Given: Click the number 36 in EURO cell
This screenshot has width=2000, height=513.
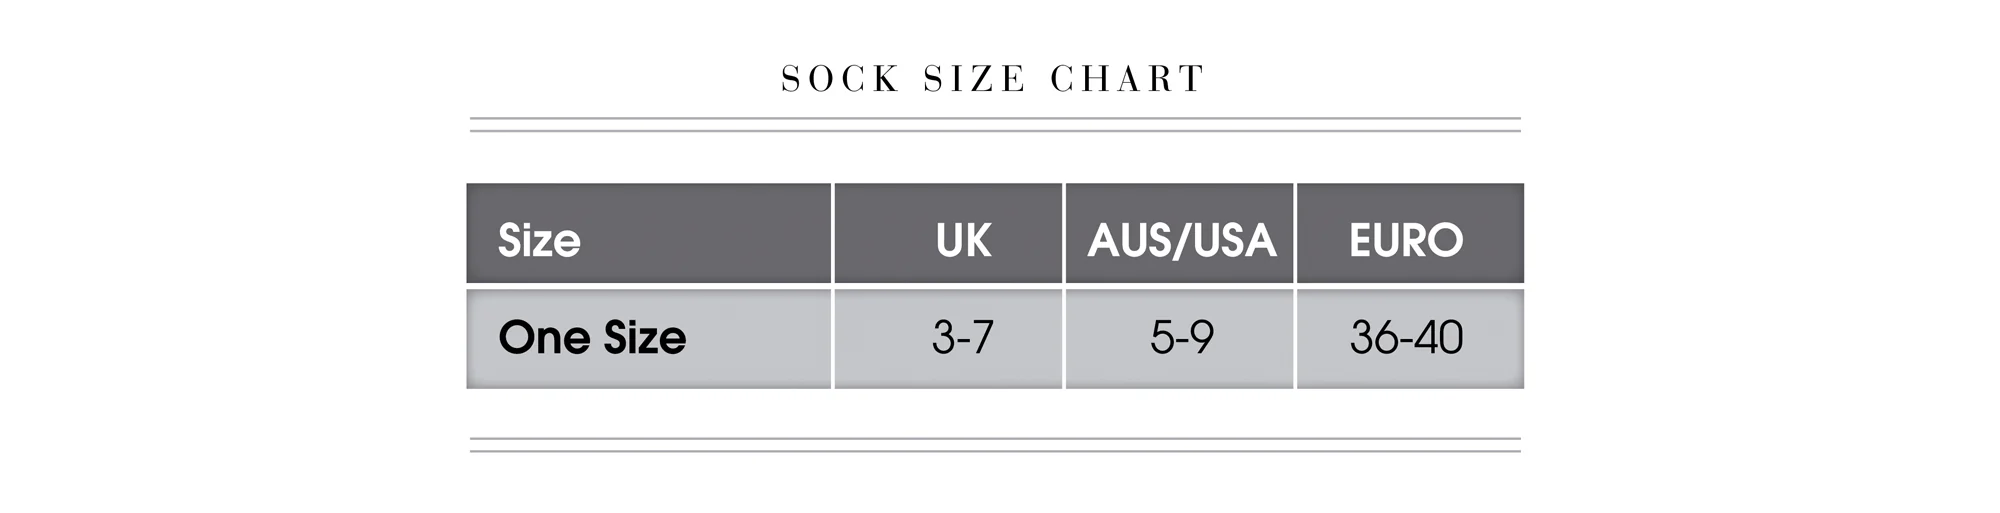Looking at the screenshot, I should [1373, 338].
